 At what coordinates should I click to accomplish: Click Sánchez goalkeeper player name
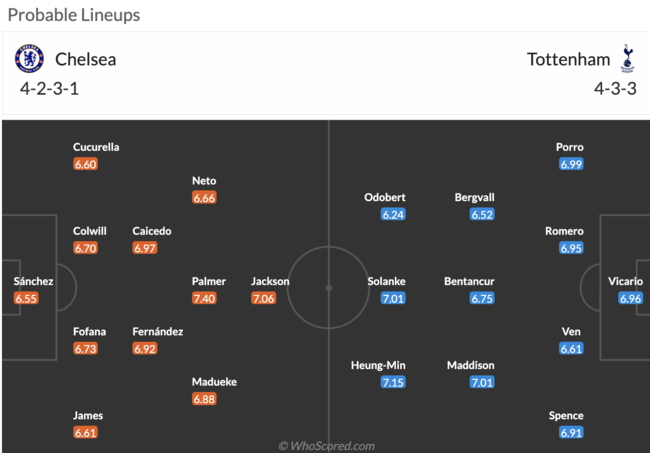(33, 281)
